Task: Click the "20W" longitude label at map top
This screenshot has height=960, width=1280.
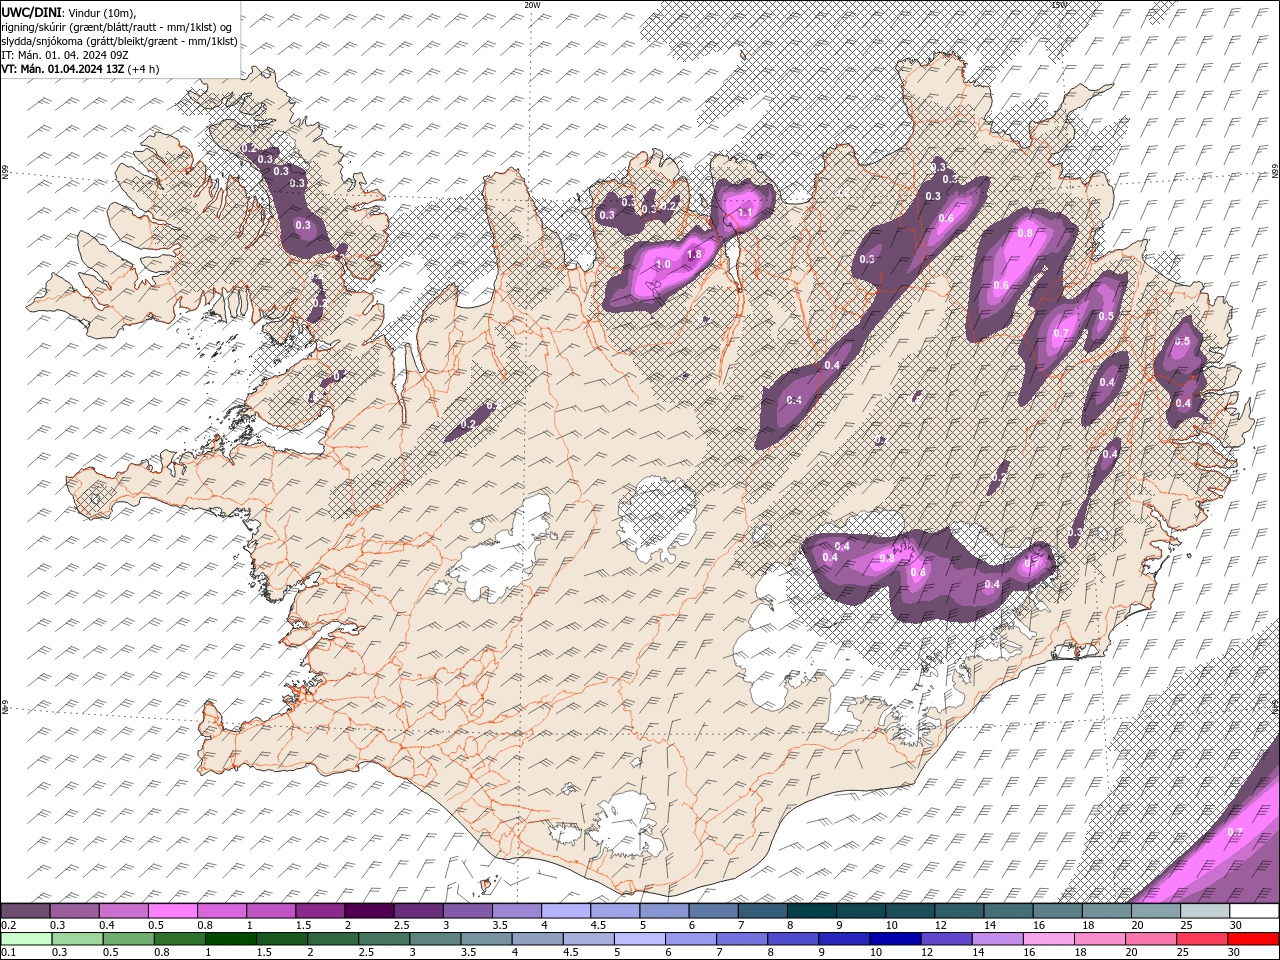Action: [x=532, y=5]
